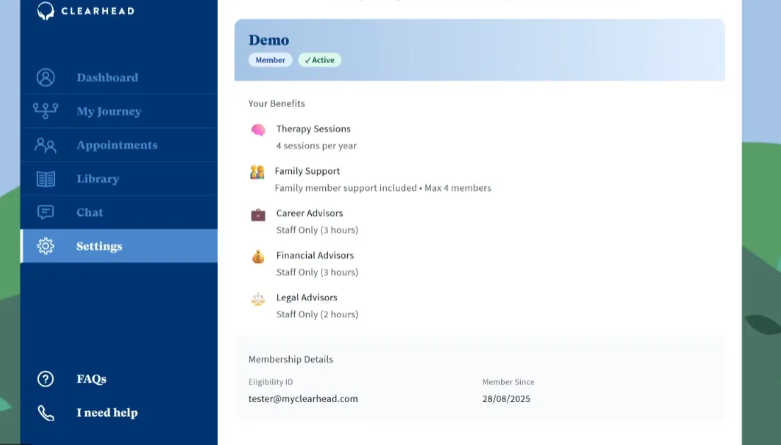781x445 pixels.
Task: Click Staff Only (3 hours) under Financial Advisors
Action: [x=317, y=272]
